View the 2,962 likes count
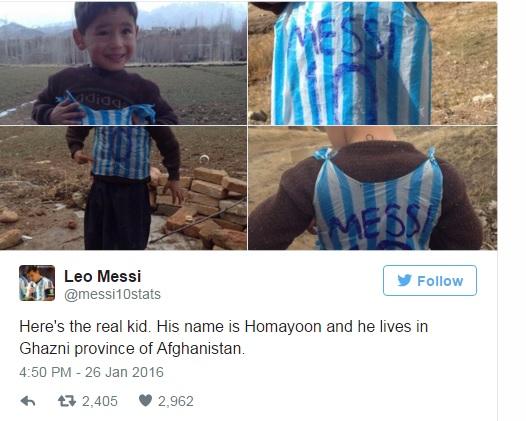This screenshot has height=421, width=526. click(176, 401)
